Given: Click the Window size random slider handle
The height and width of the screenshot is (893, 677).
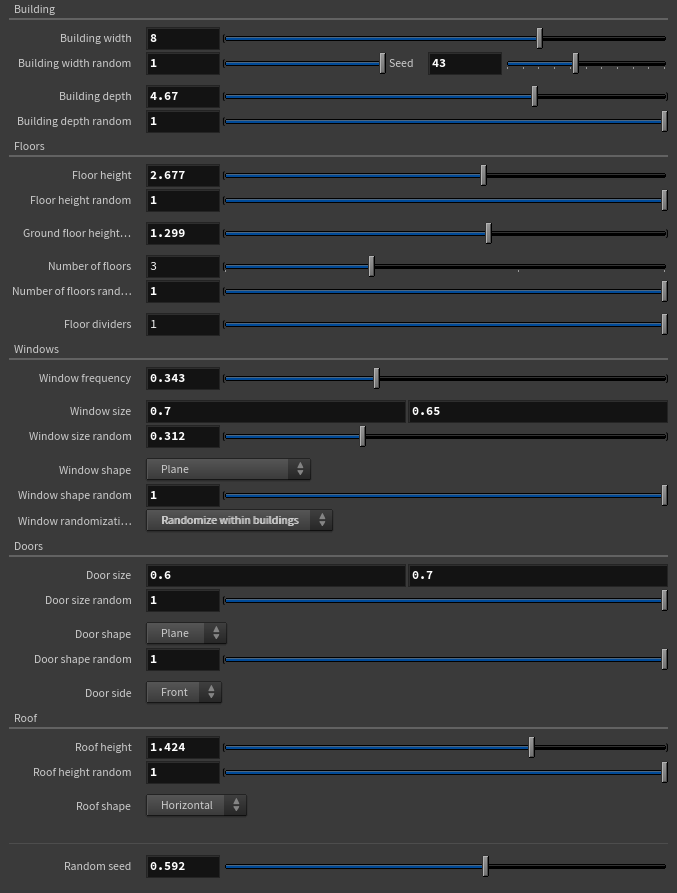Looking at the screenshot, I should pos(362,436).
